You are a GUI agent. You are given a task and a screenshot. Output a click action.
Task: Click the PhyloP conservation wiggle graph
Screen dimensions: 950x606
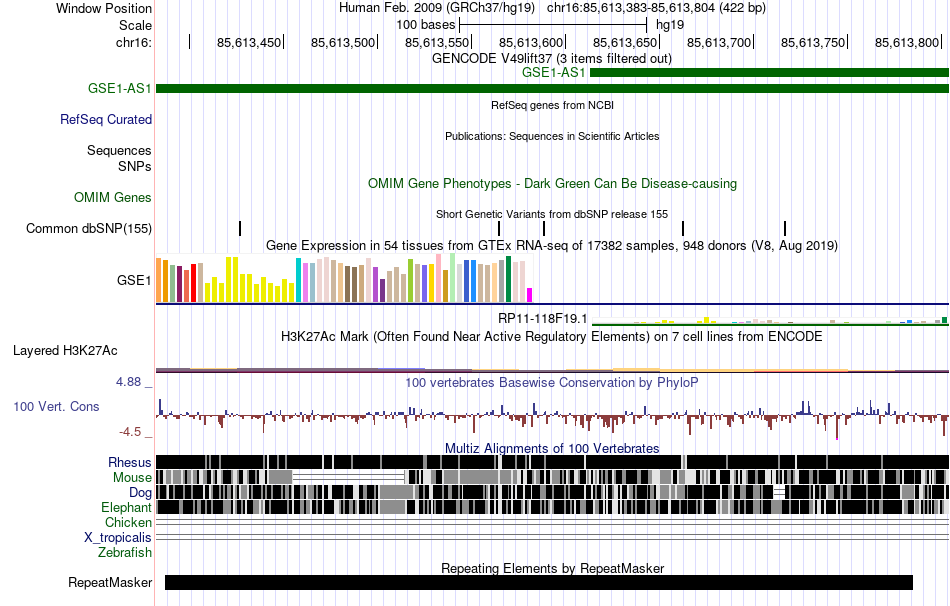coord(553,416)
